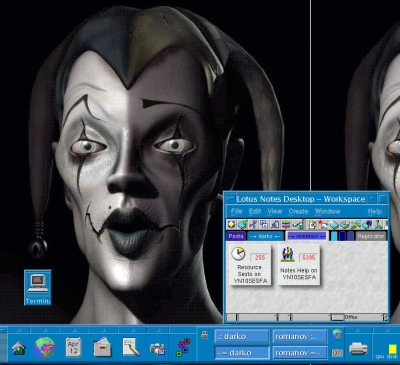400x365 pixels.
Task: Launch the File Manager drawer icon in panel
Action: coord(102,347)
